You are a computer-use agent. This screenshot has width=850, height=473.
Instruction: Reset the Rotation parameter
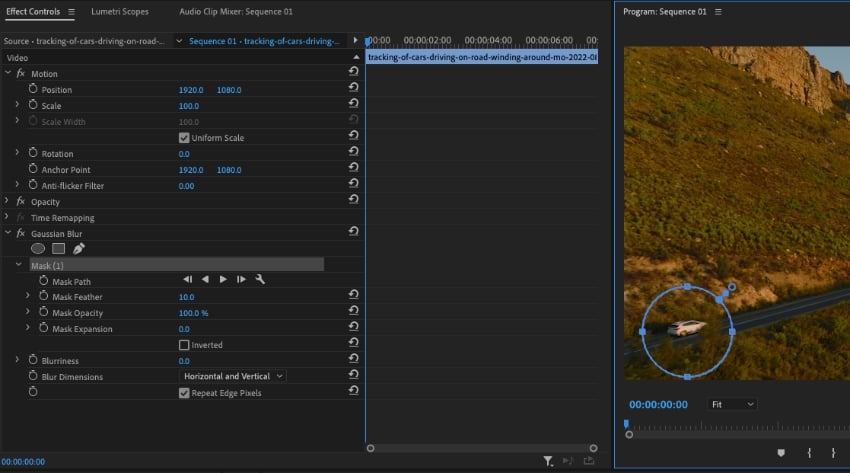(x=353, y=151)
